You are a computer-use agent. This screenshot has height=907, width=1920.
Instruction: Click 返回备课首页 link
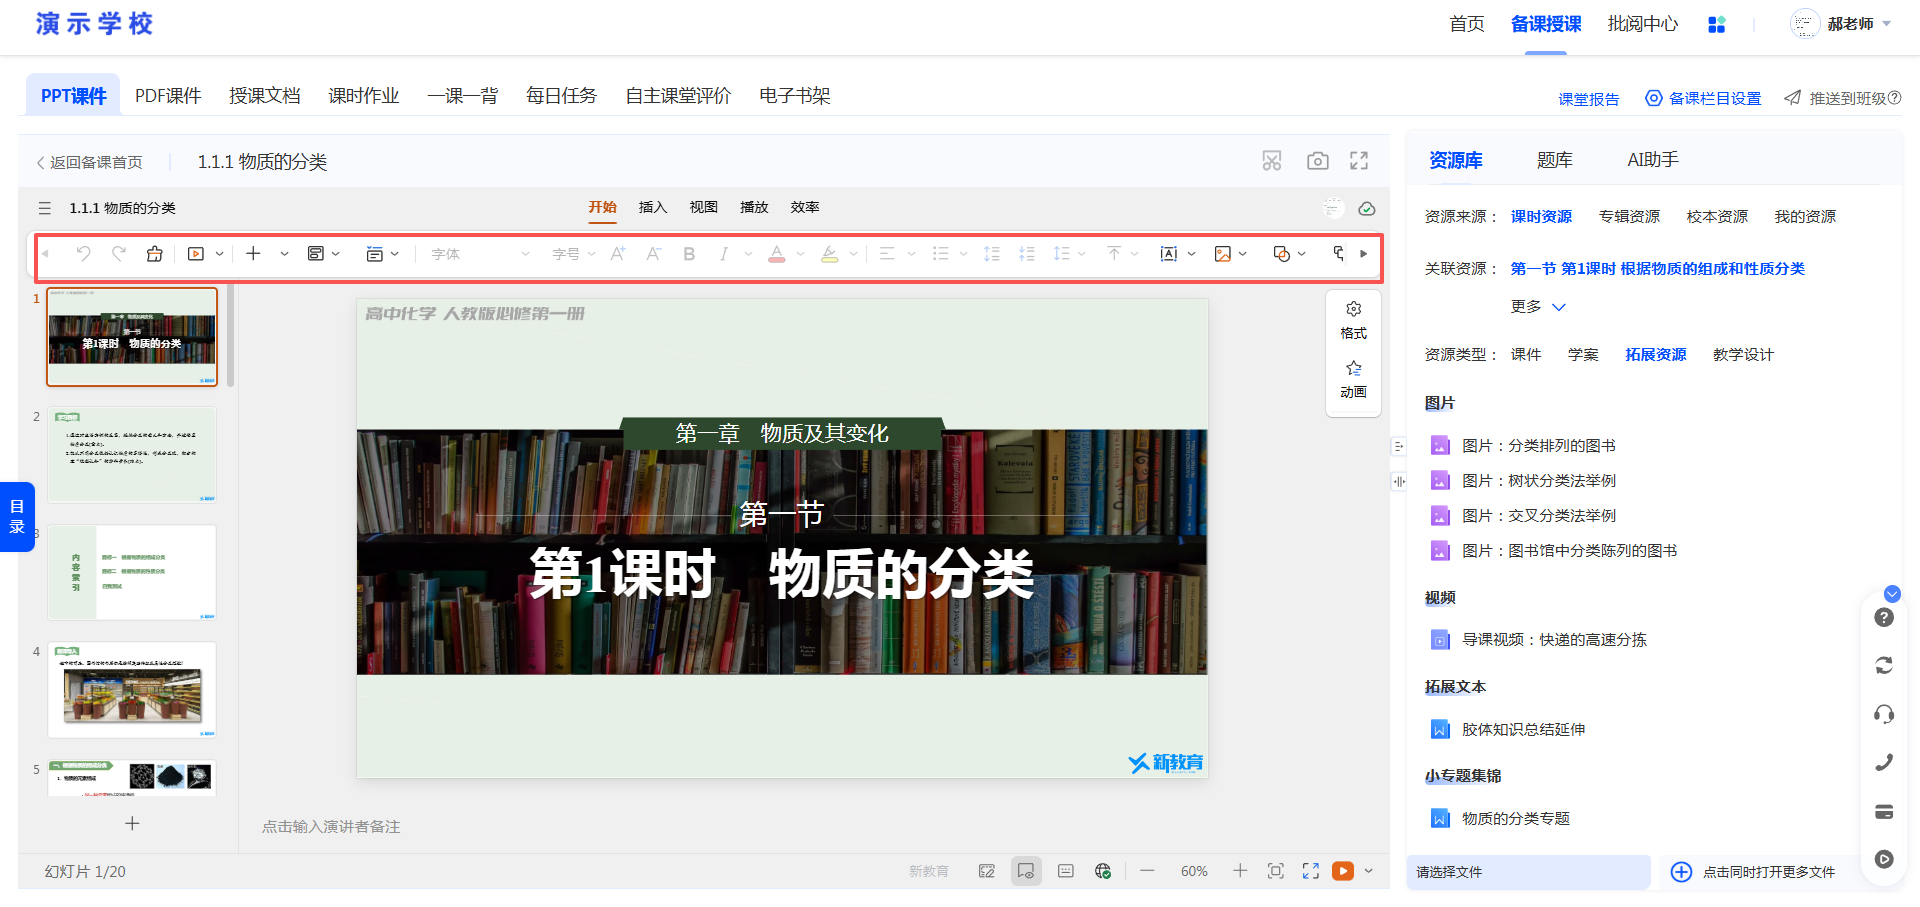point(90,162)
